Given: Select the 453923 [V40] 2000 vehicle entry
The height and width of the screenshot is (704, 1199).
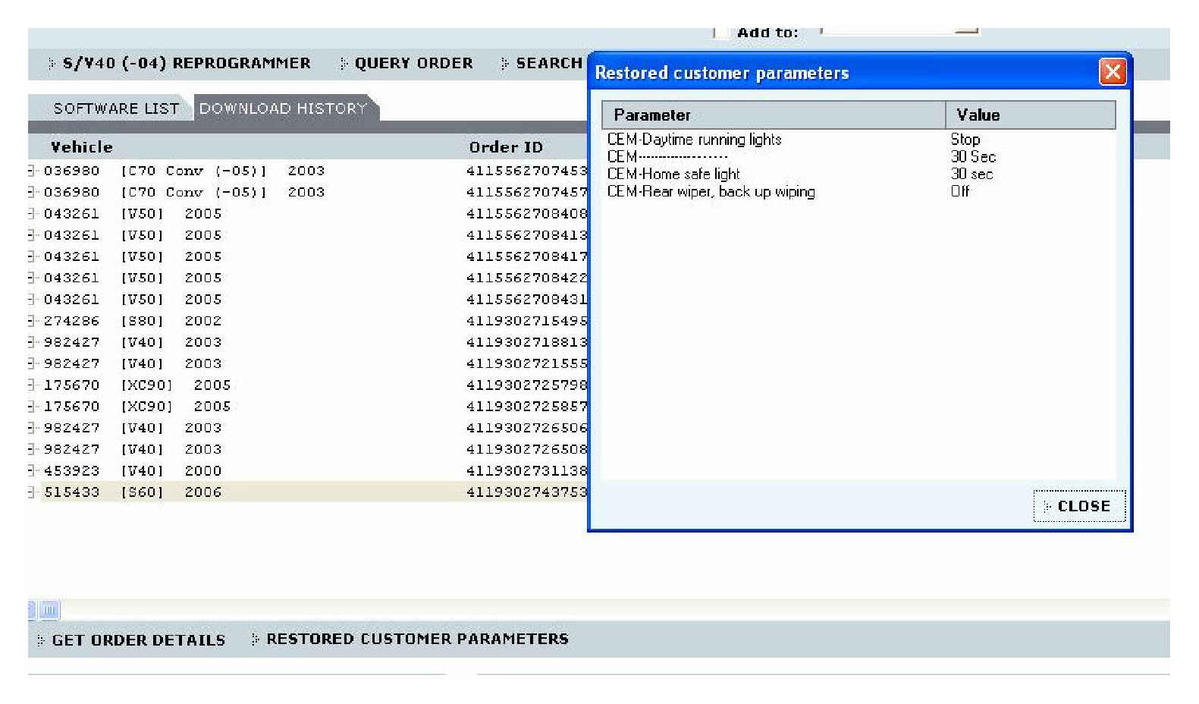Looking at the screenshot, I should click(132, 471).
